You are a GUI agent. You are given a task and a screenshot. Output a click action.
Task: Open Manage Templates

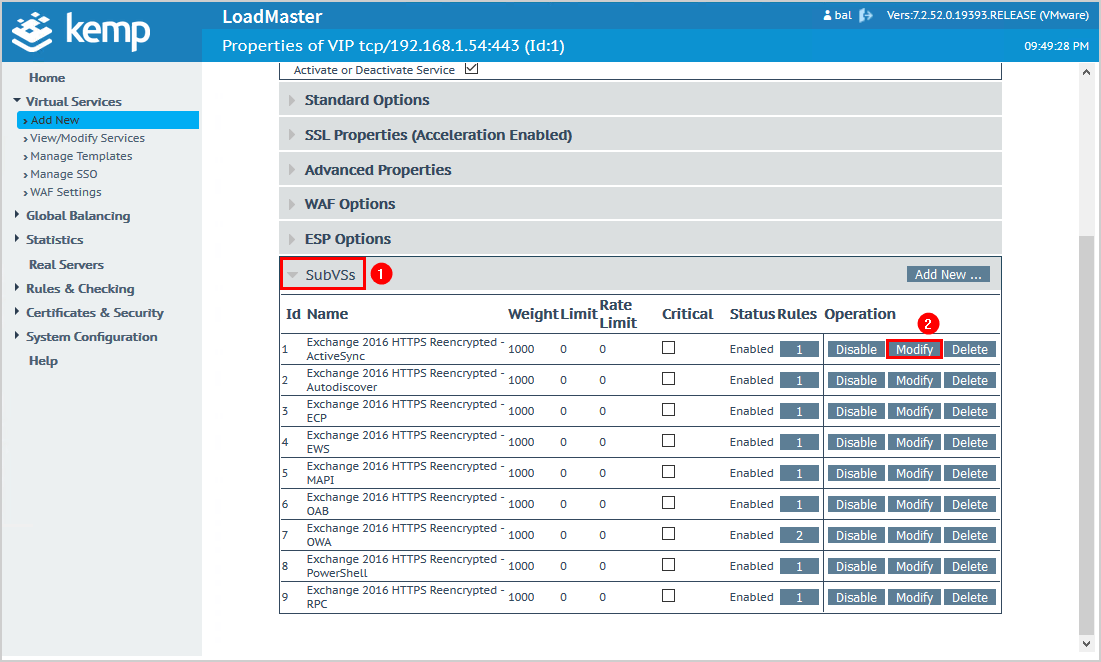81,156
